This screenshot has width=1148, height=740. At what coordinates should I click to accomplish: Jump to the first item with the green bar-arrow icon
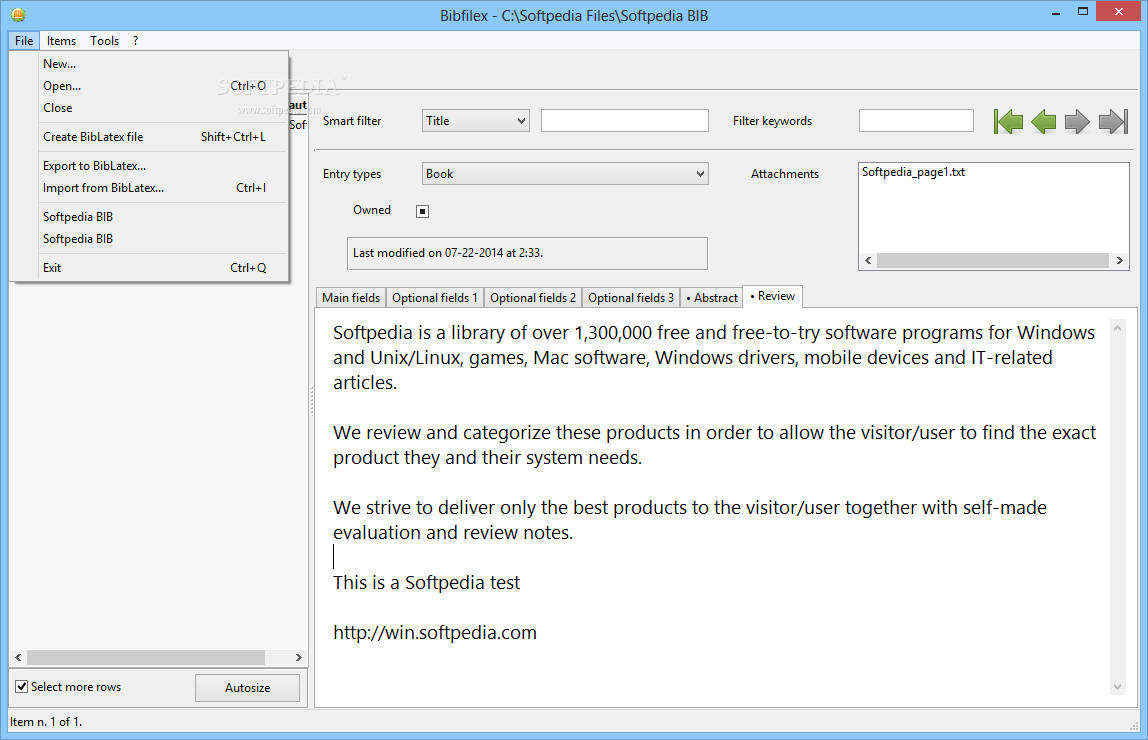(1008, 122)
